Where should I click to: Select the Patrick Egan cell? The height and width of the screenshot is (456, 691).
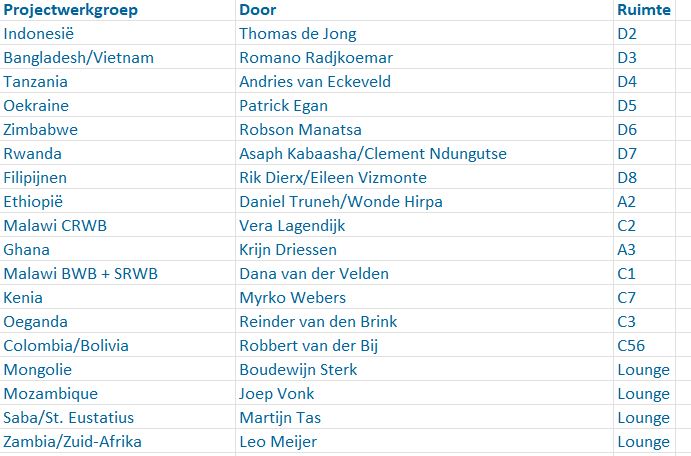(284, 106)
